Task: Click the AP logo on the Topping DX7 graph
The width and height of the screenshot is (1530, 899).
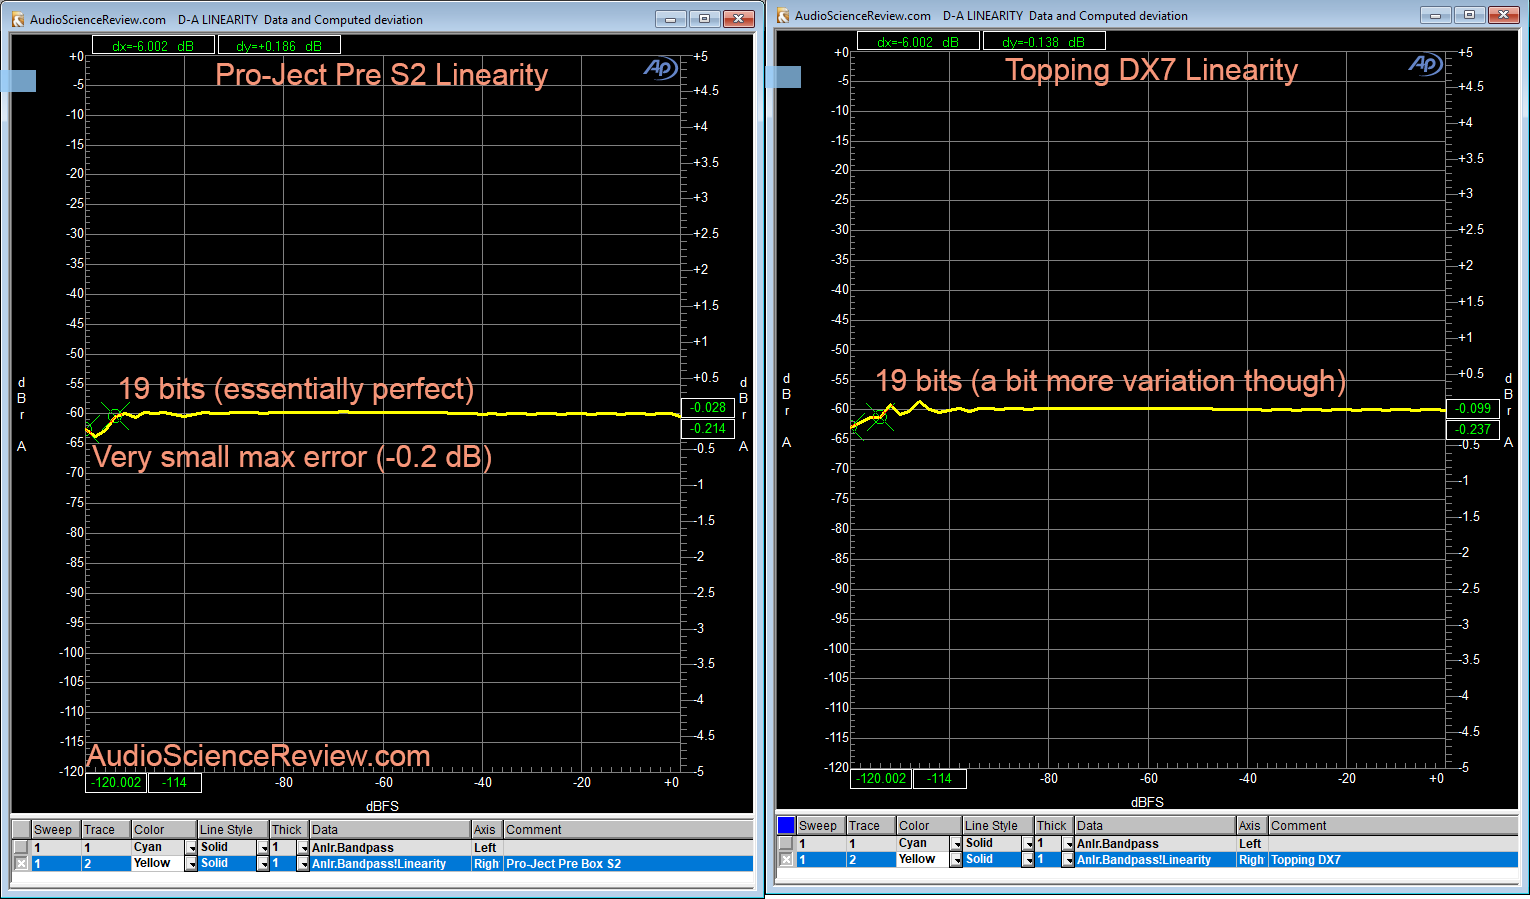Action: tap(1425, 64)
